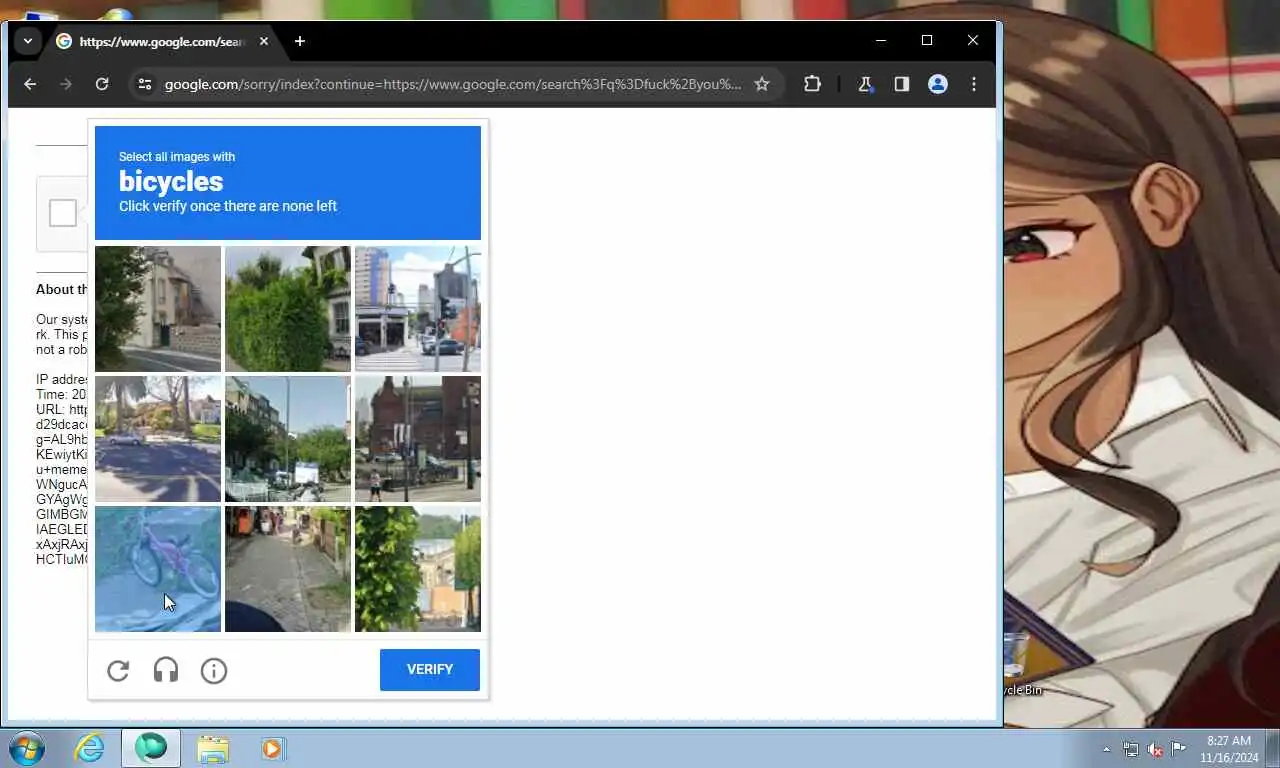This screenshot has width=1280, height=768.
Task: Click the bicycles heading text
Action: [x=171, y=181]
